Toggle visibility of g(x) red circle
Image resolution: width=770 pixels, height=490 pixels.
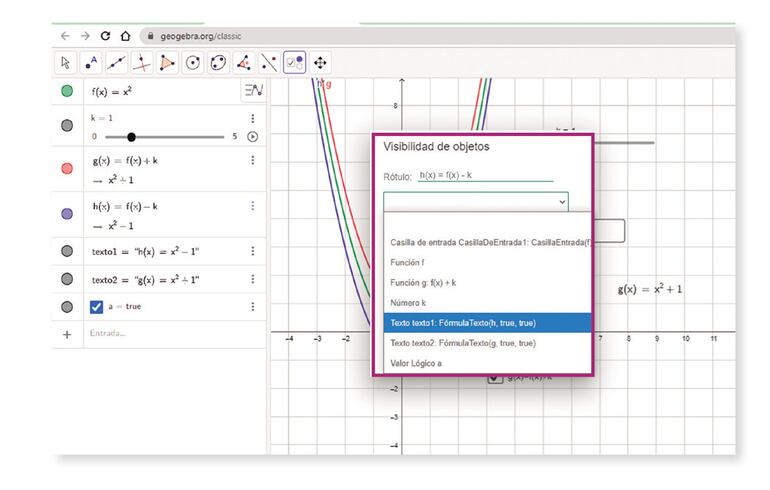[67, 168]
